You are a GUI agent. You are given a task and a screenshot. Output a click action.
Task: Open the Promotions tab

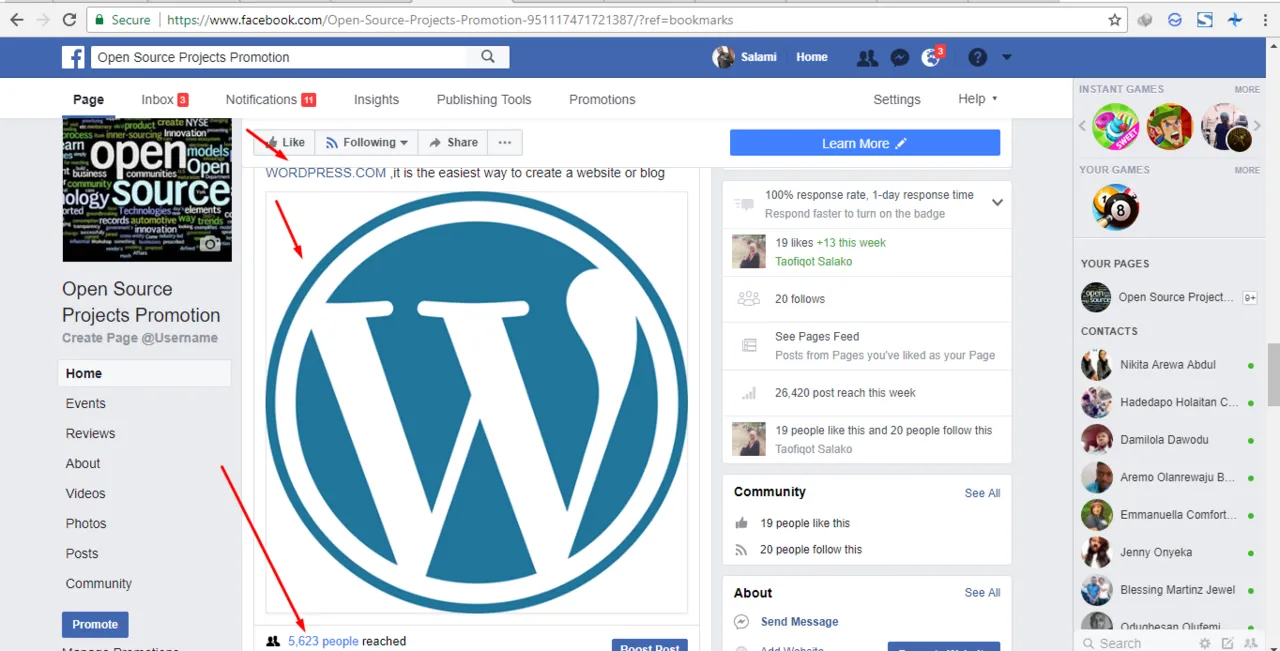tap(602, 99)
